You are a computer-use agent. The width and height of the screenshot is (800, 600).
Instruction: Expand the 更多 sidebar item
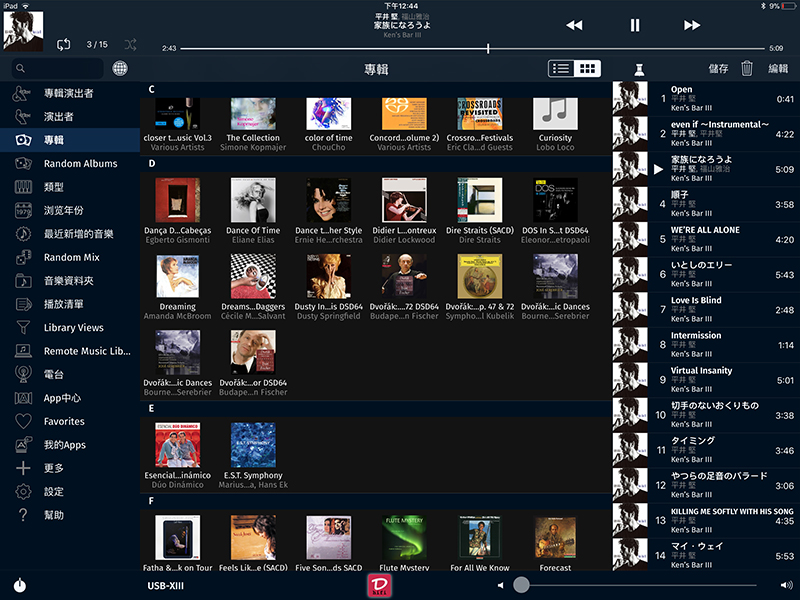click(54, 468)
